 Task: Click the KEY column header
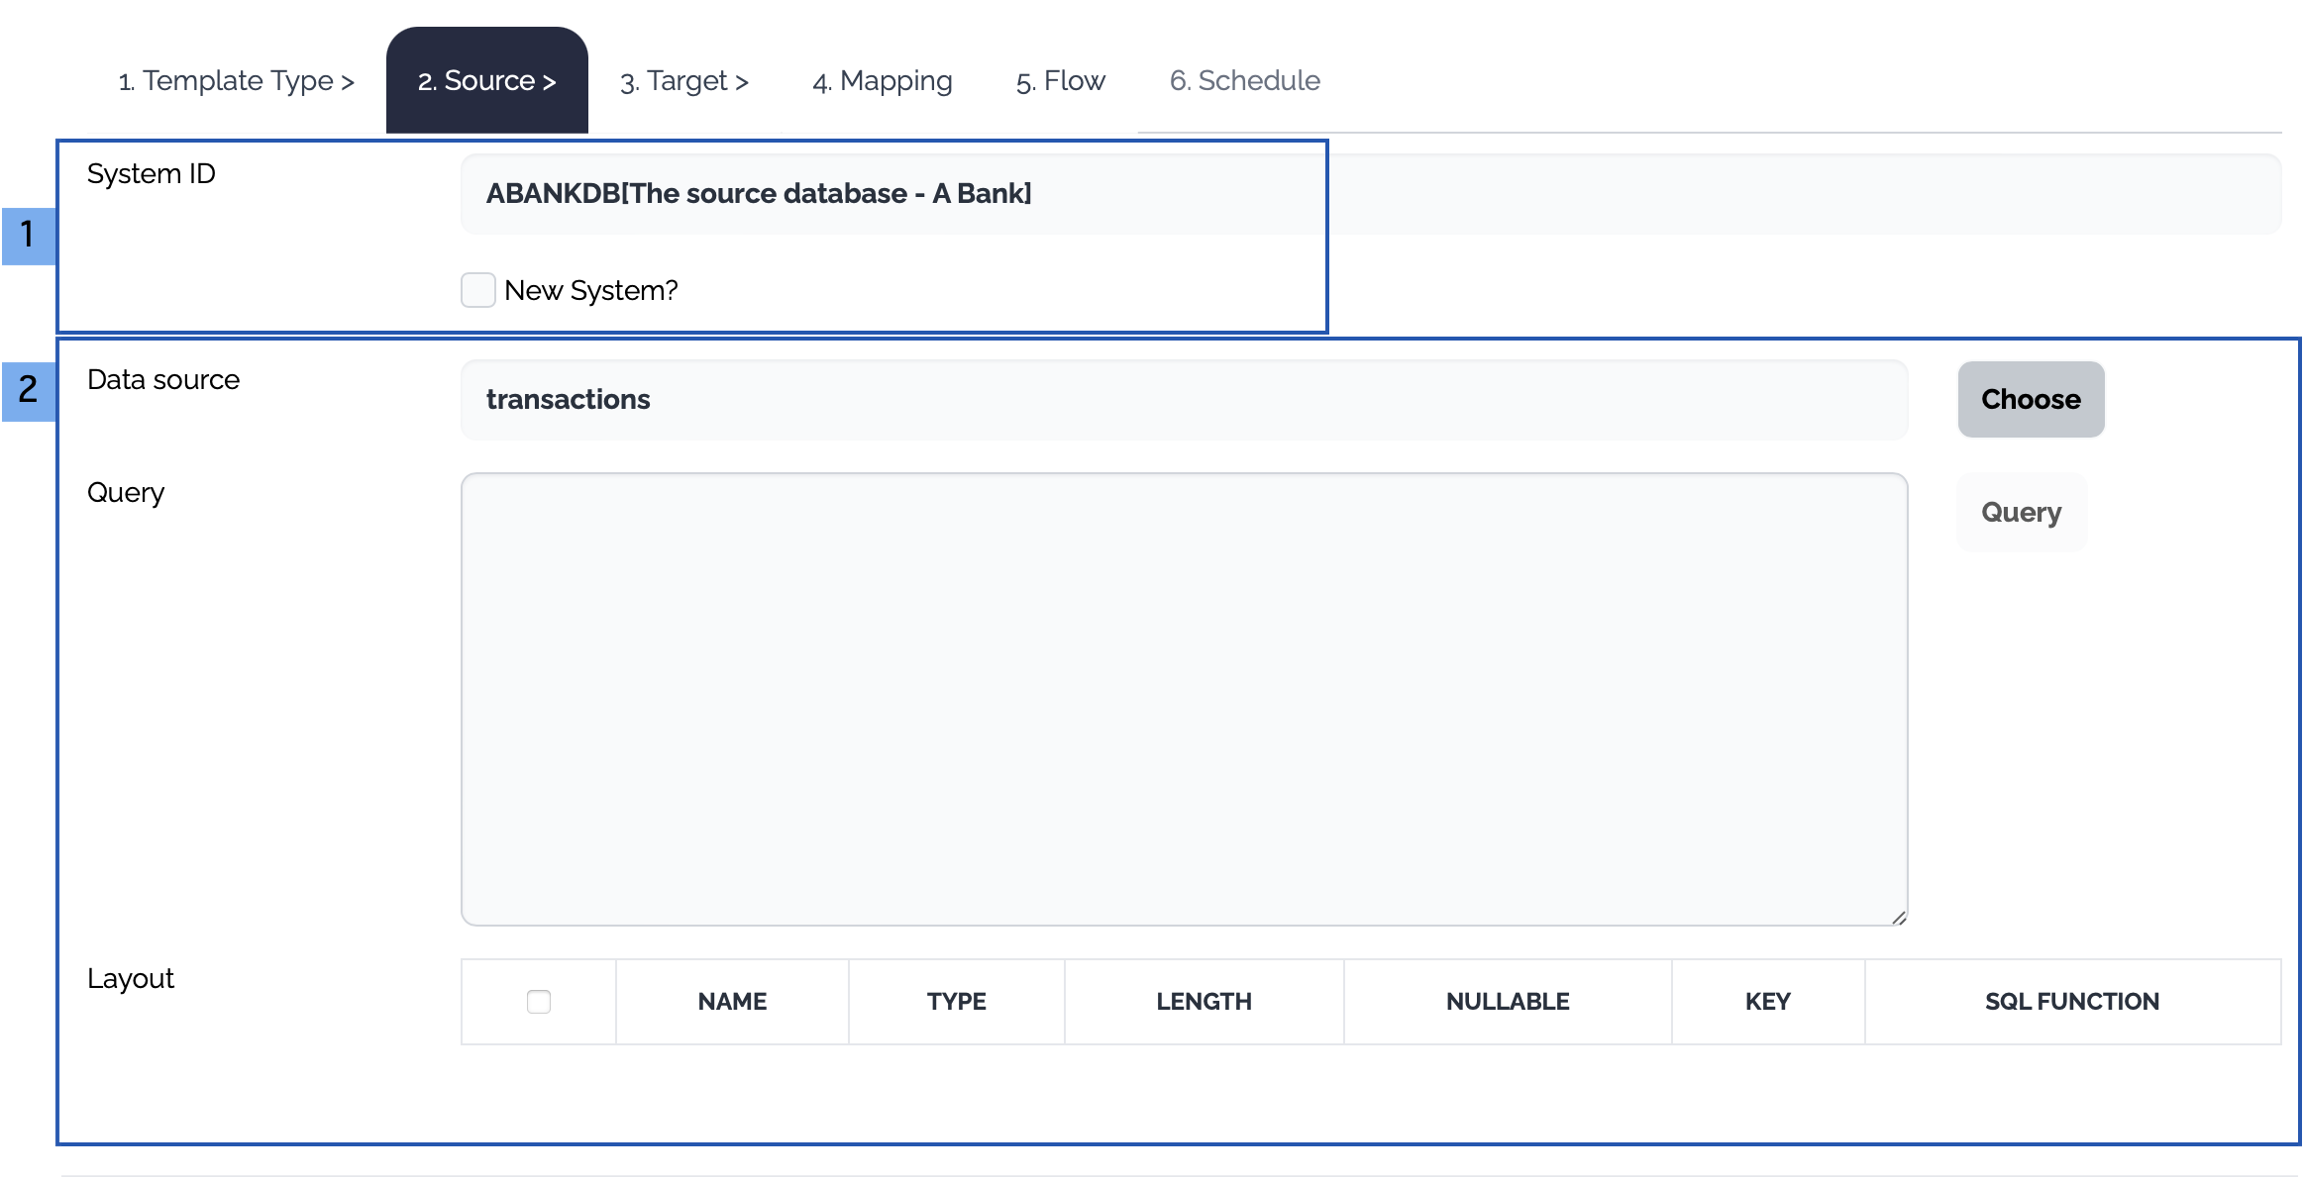click(1767, 1001)
